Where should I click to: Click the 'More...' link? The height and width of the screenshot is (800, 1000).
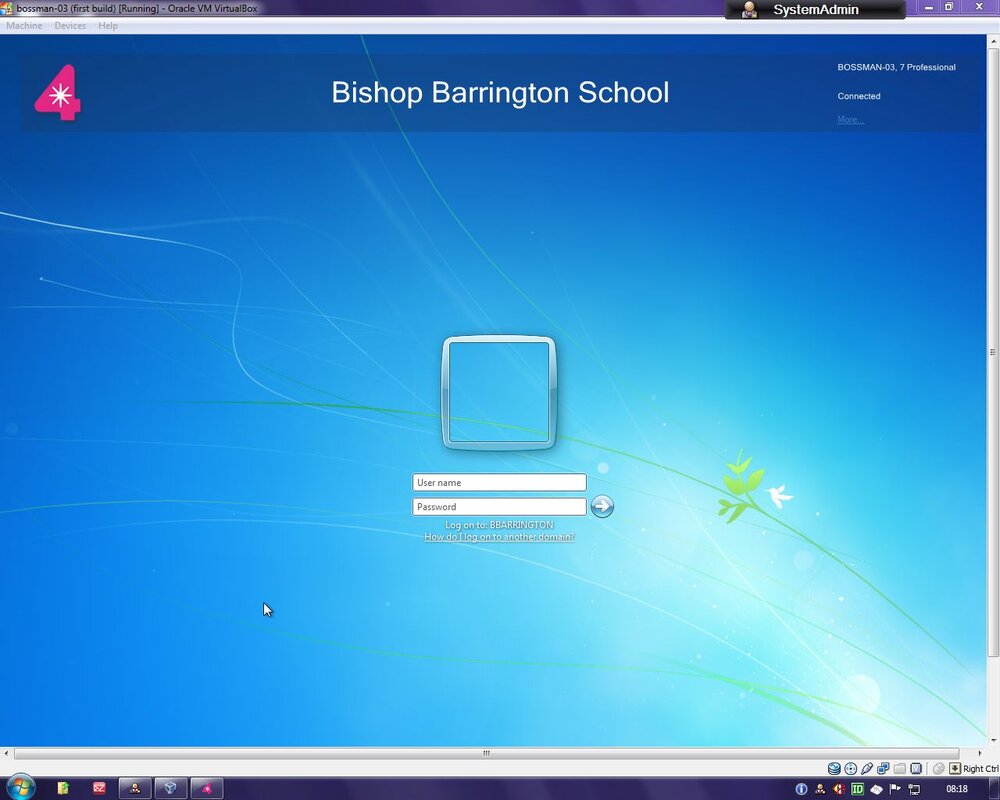(x=850, y=119)
